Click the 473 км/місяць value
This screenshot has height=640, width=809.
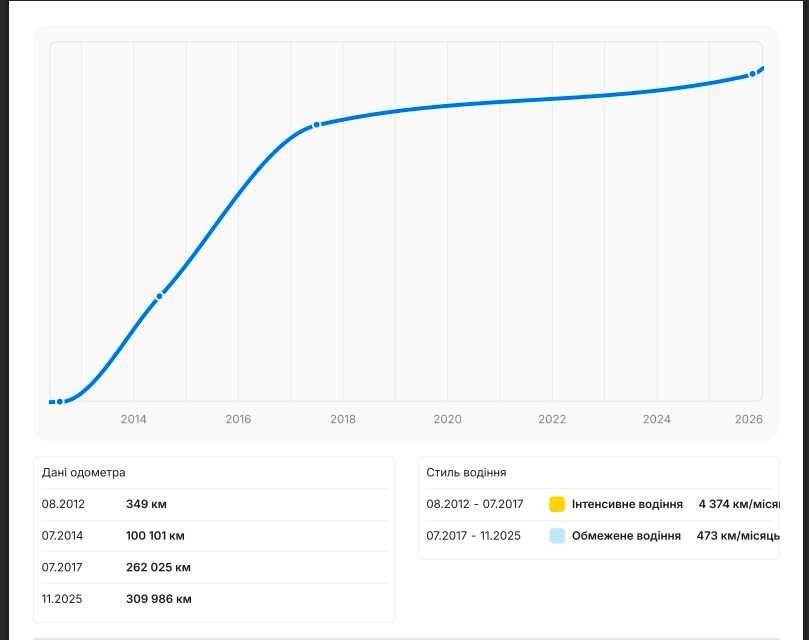[x=738, y=536]
